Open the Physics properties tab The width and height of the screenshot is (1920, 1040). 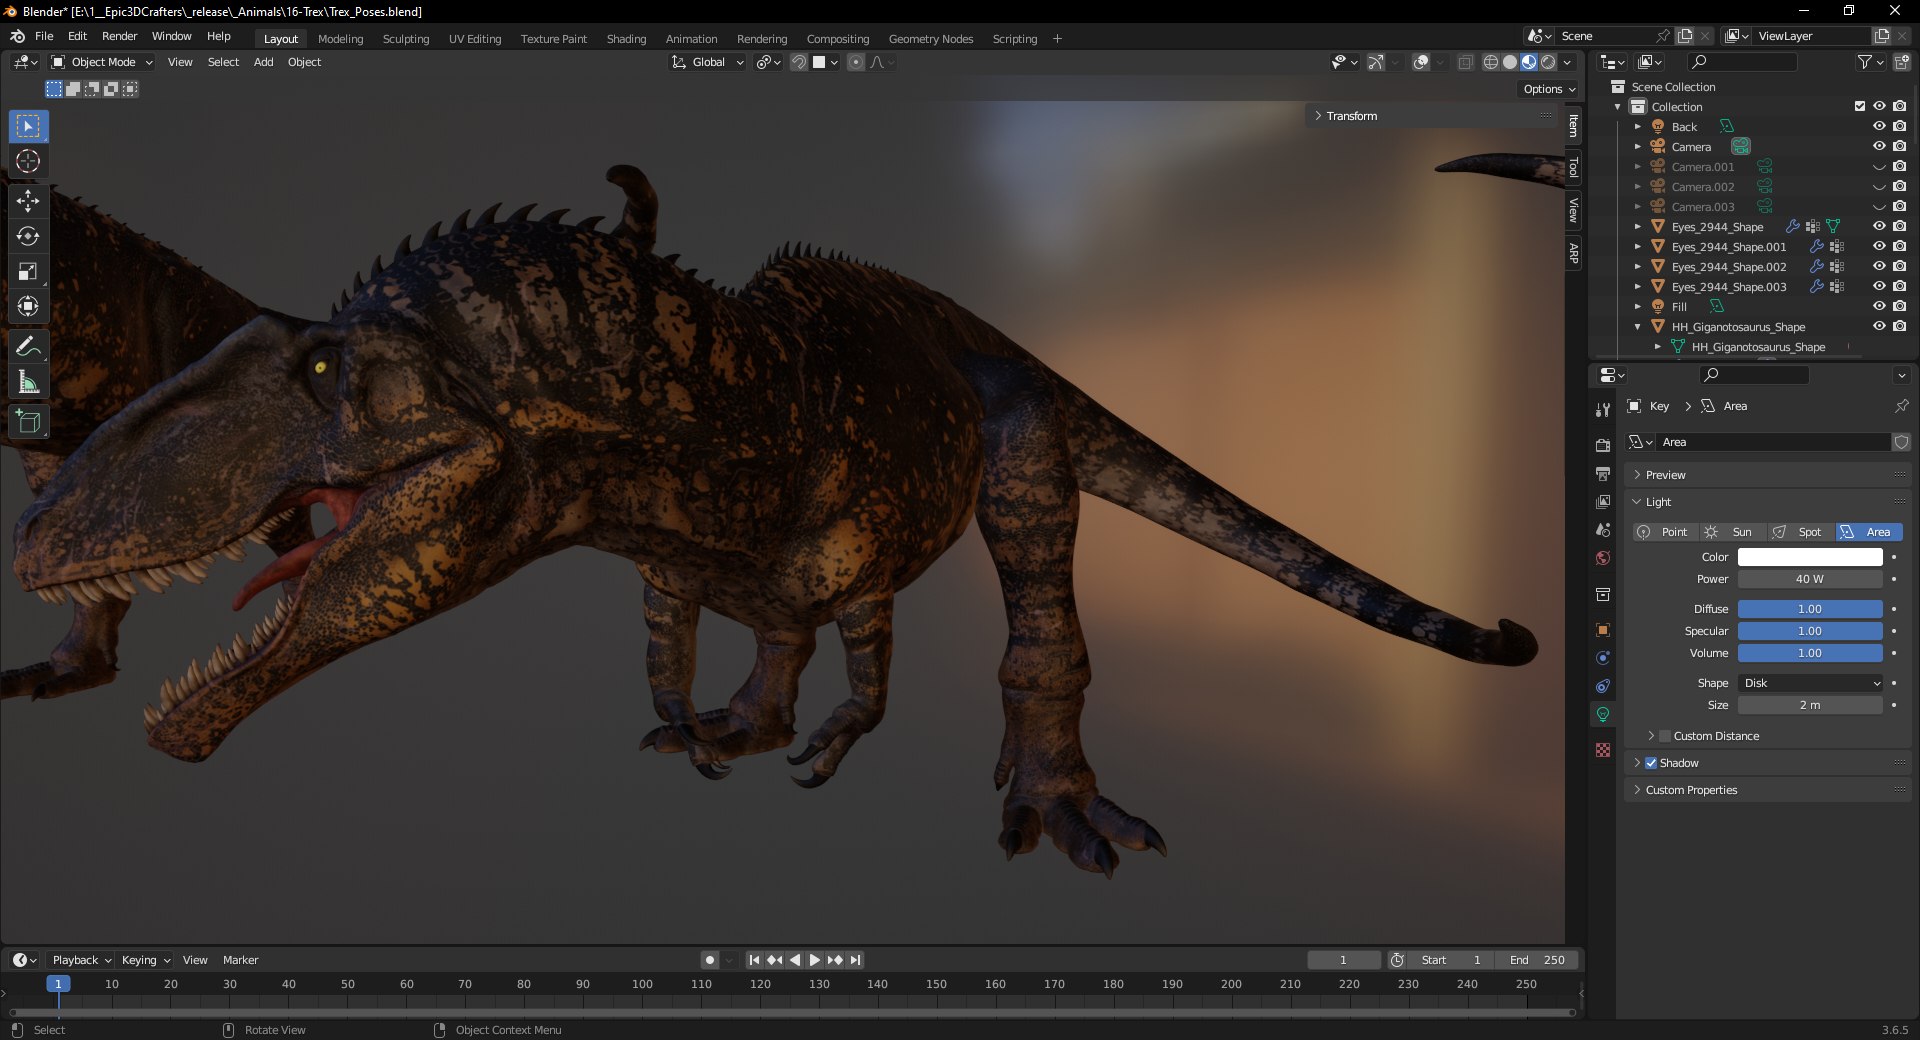[x=1603, y=658]
